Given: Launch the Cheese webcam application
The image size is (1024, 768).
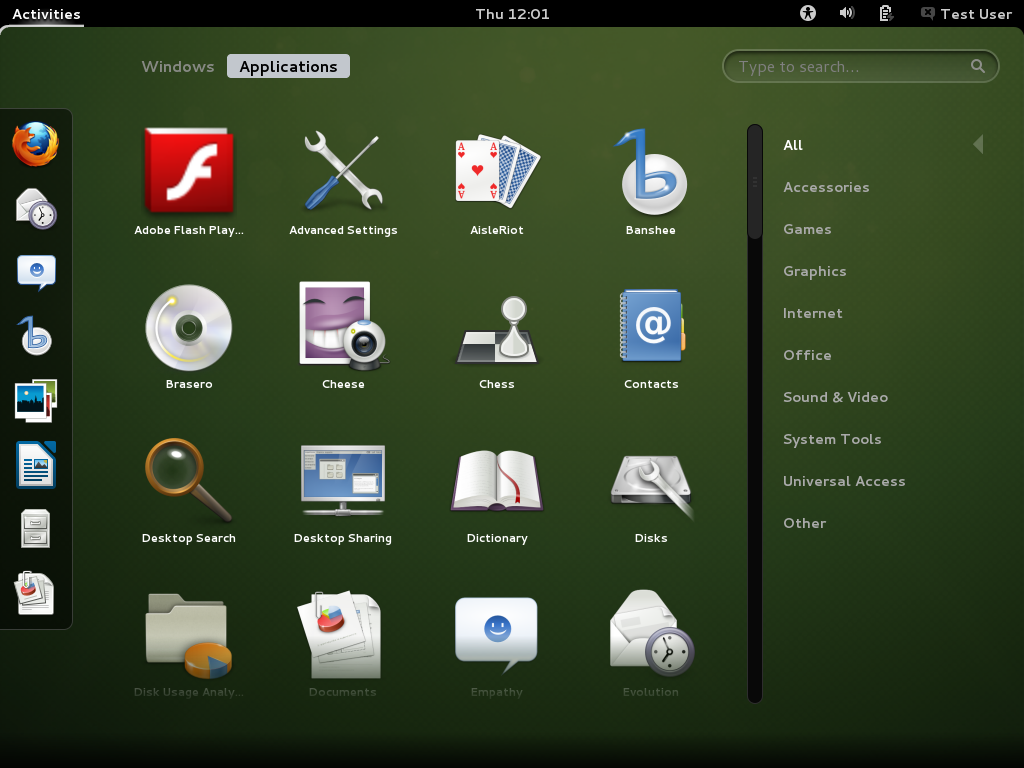Looking at the screenshot, I should 342,325.
